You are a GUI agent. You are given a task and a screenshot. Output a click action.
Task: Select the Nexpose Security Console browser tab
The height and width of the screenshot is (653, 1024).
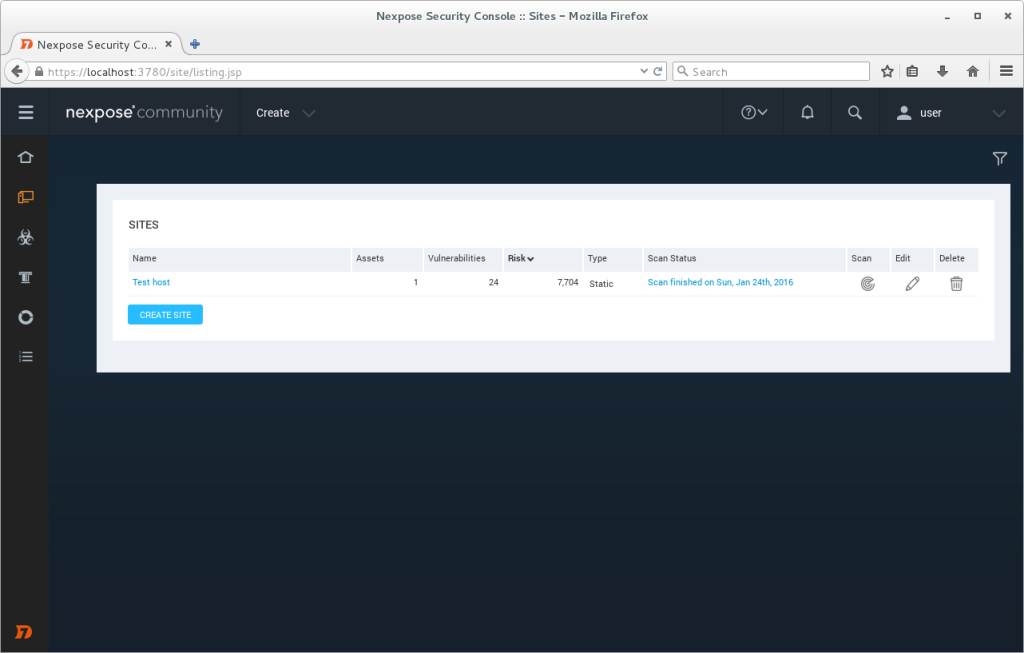coord(90,44)
